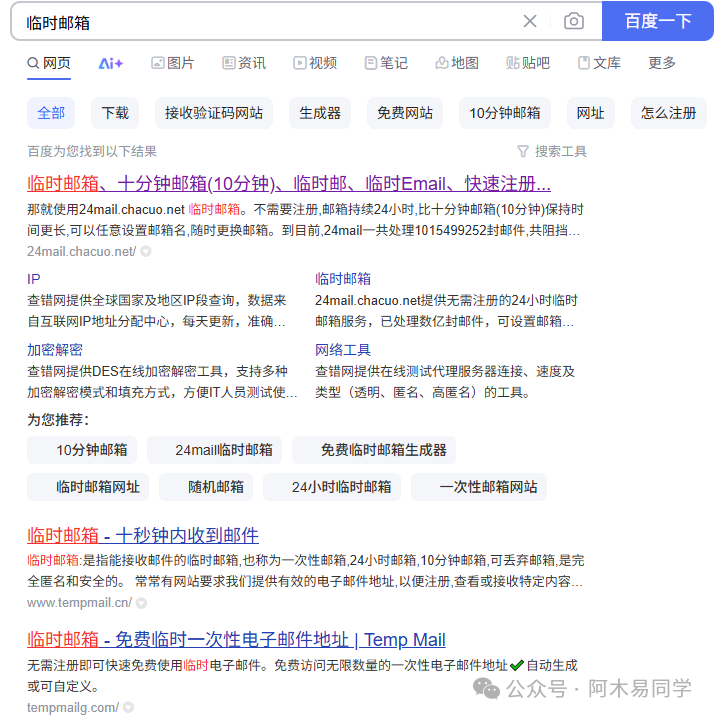Viewport: 715px width, 718px height.
Task: Click the 百度为您找到以下结果 text
Action: coord(92,152)
